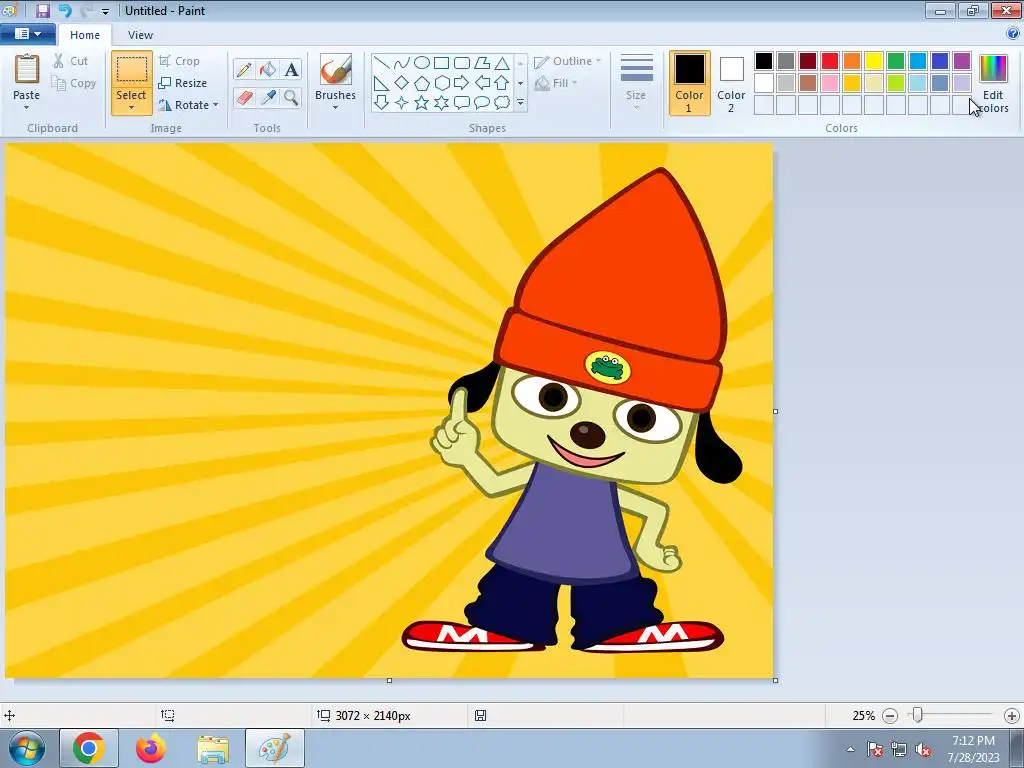The image size is (1024, 768).
Task: Choose the Left arrow shape
Action: tap(482, 83)
